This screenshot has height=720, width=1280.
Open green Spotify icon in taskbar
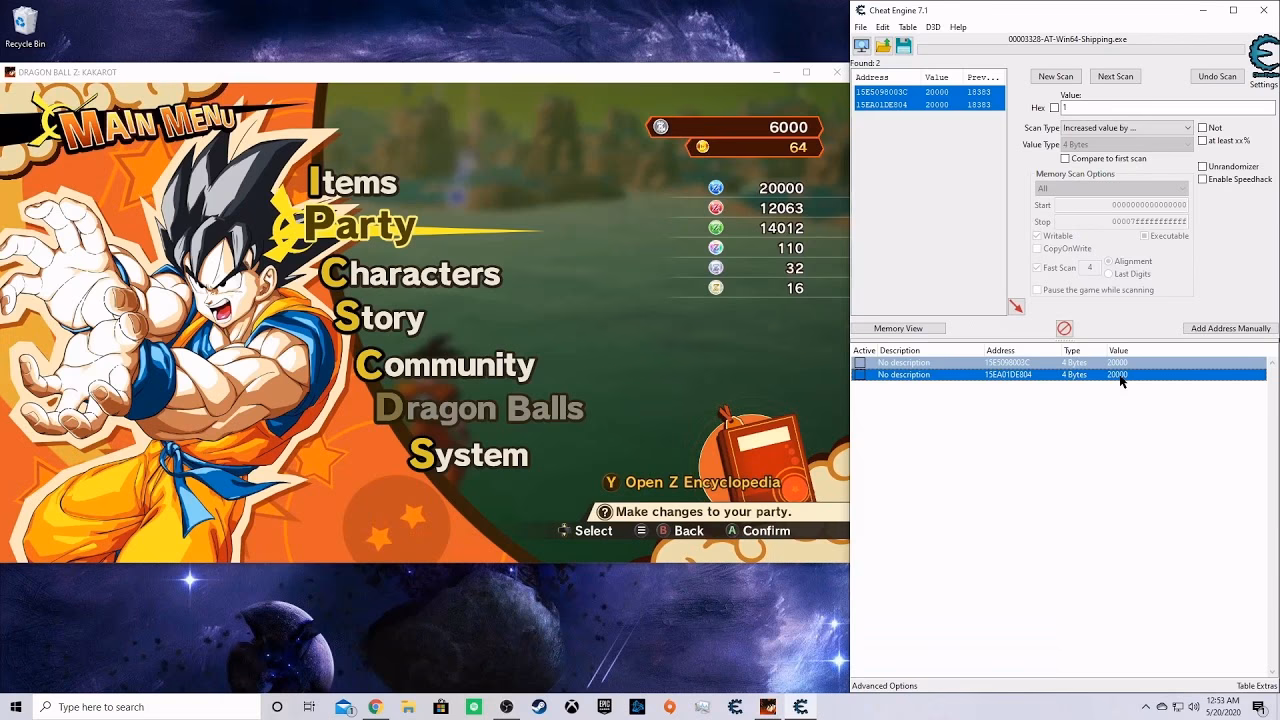point(474,707)
